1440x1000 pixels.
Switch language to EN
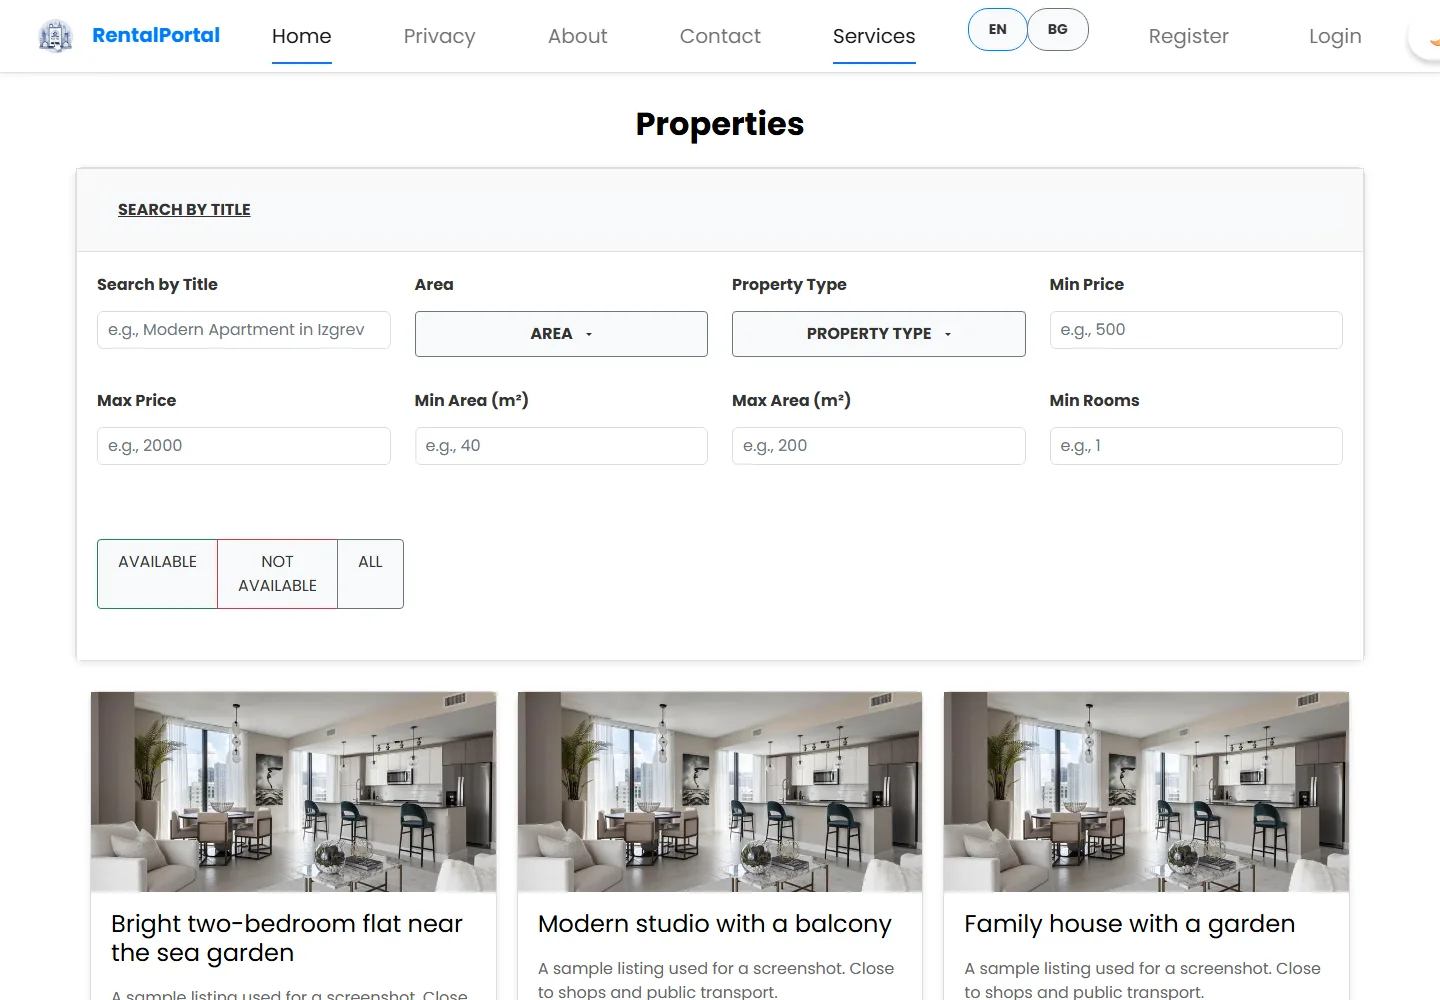coord(997,30)
